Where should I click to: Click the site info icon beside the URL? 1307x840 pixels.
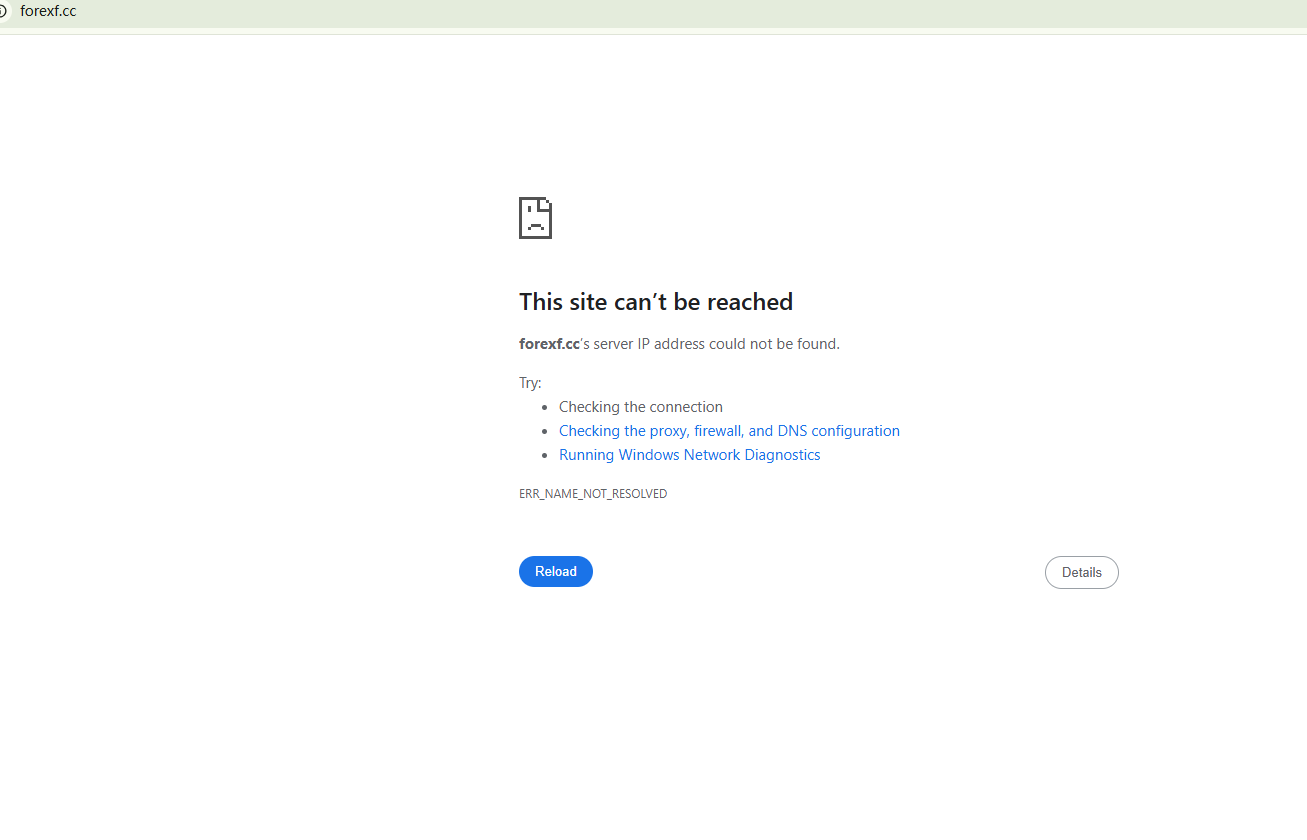coord(3,12)
